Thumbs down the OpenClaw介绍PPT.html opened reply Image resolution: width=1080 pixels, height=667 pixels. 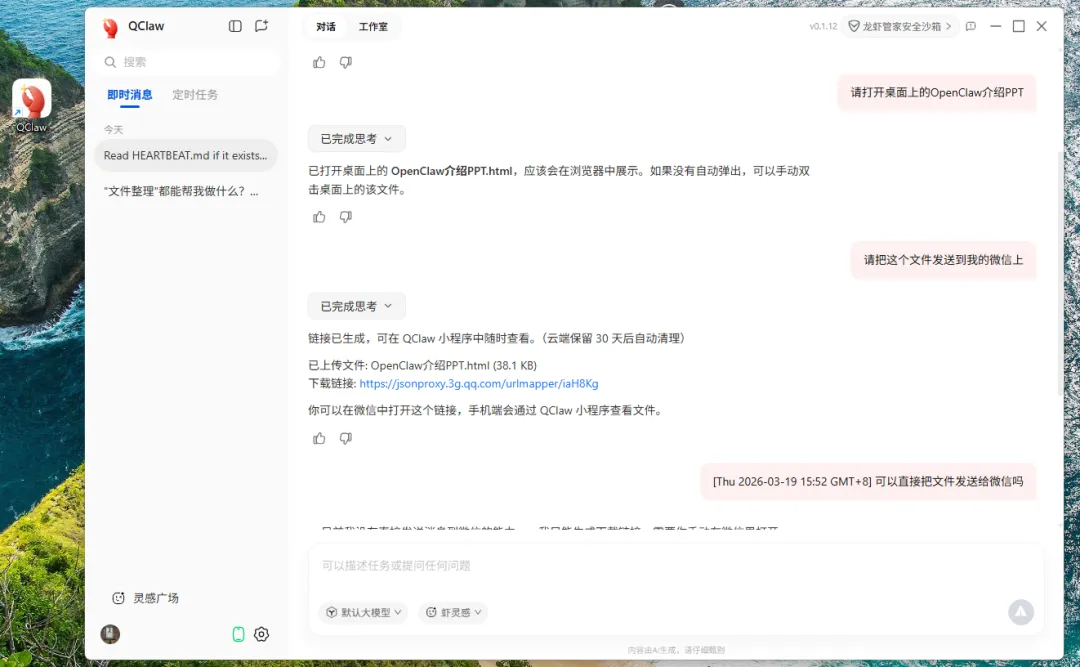coord(346,217)
